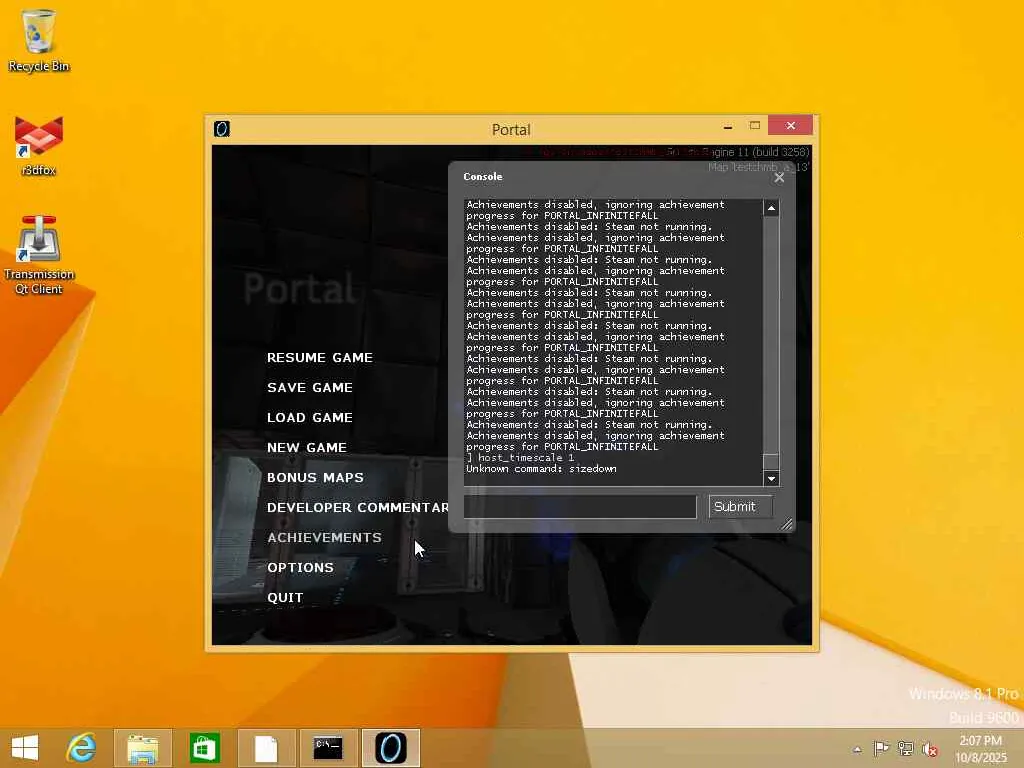Launch Internet Explorer from the taskbar
1024x768 pixels.
82,748
